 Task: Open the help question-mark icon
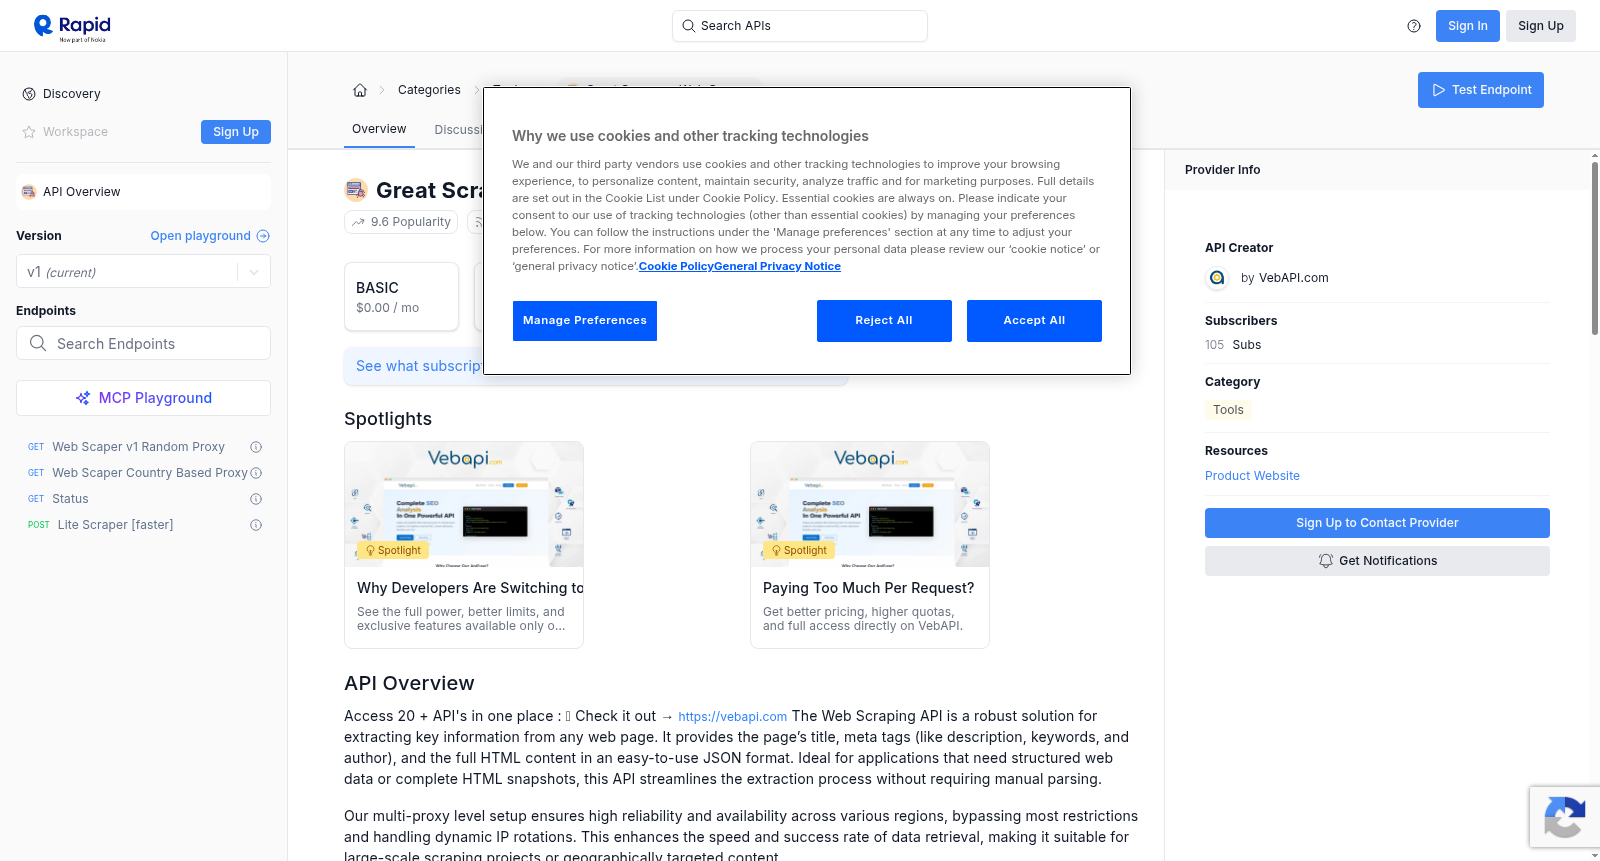click(1414, 26)
